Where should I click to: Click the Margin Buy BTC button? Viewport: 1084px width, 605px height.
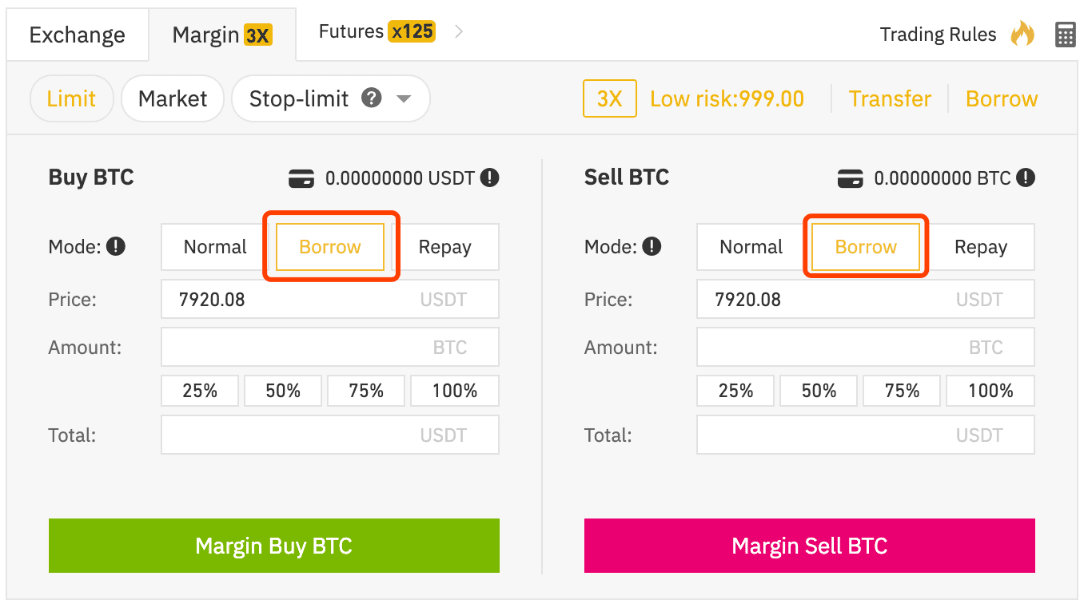point(274,545)
